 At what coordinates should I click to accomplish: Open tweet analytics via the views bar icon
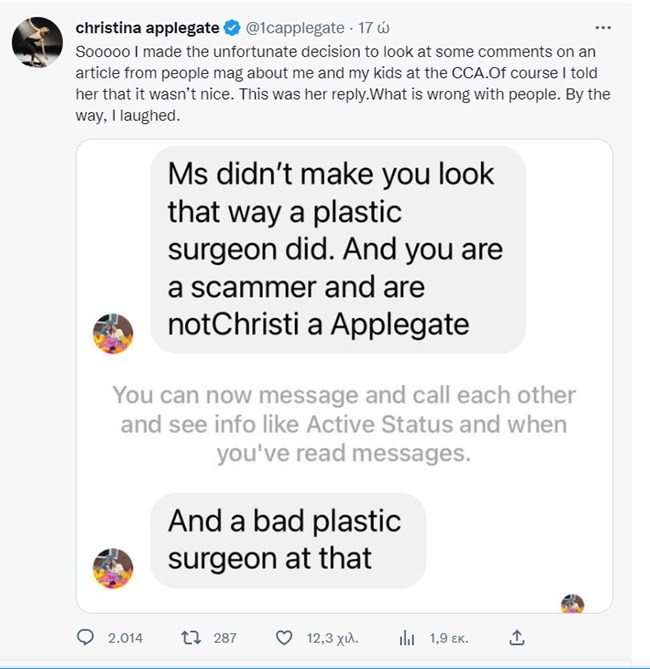tap(406, 637)
